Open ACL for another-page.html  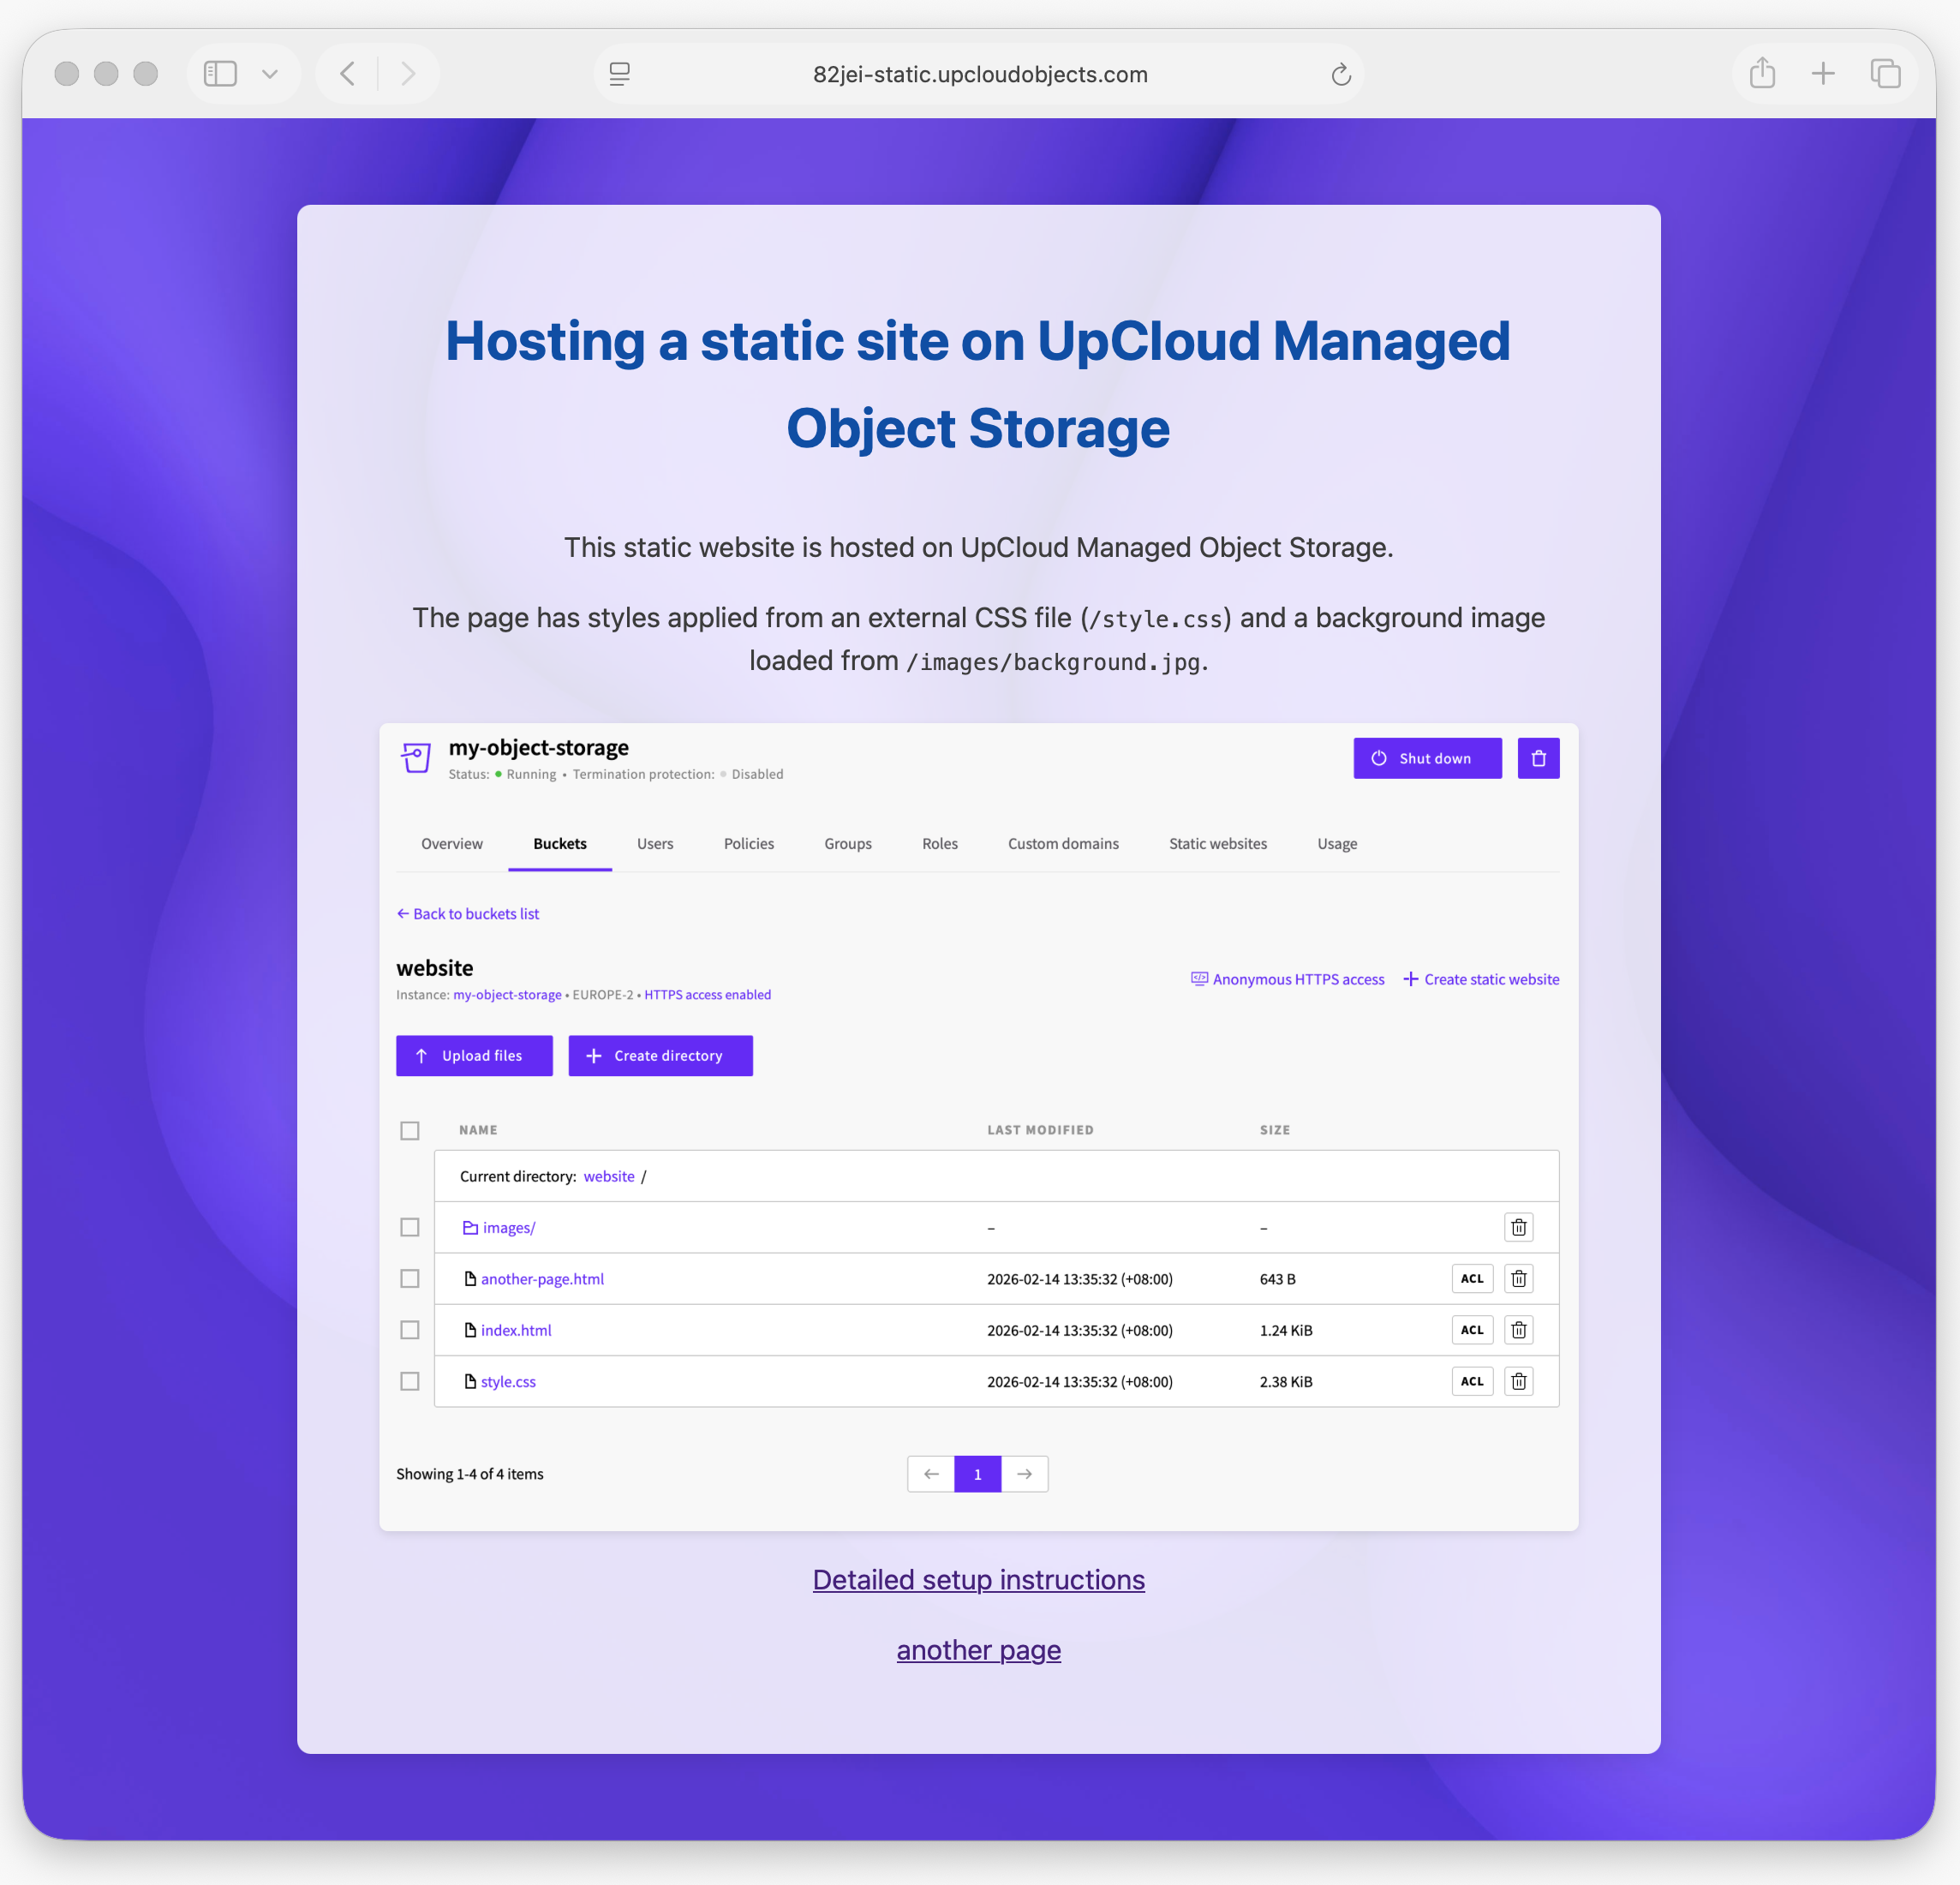[x=1472, y=1278]
